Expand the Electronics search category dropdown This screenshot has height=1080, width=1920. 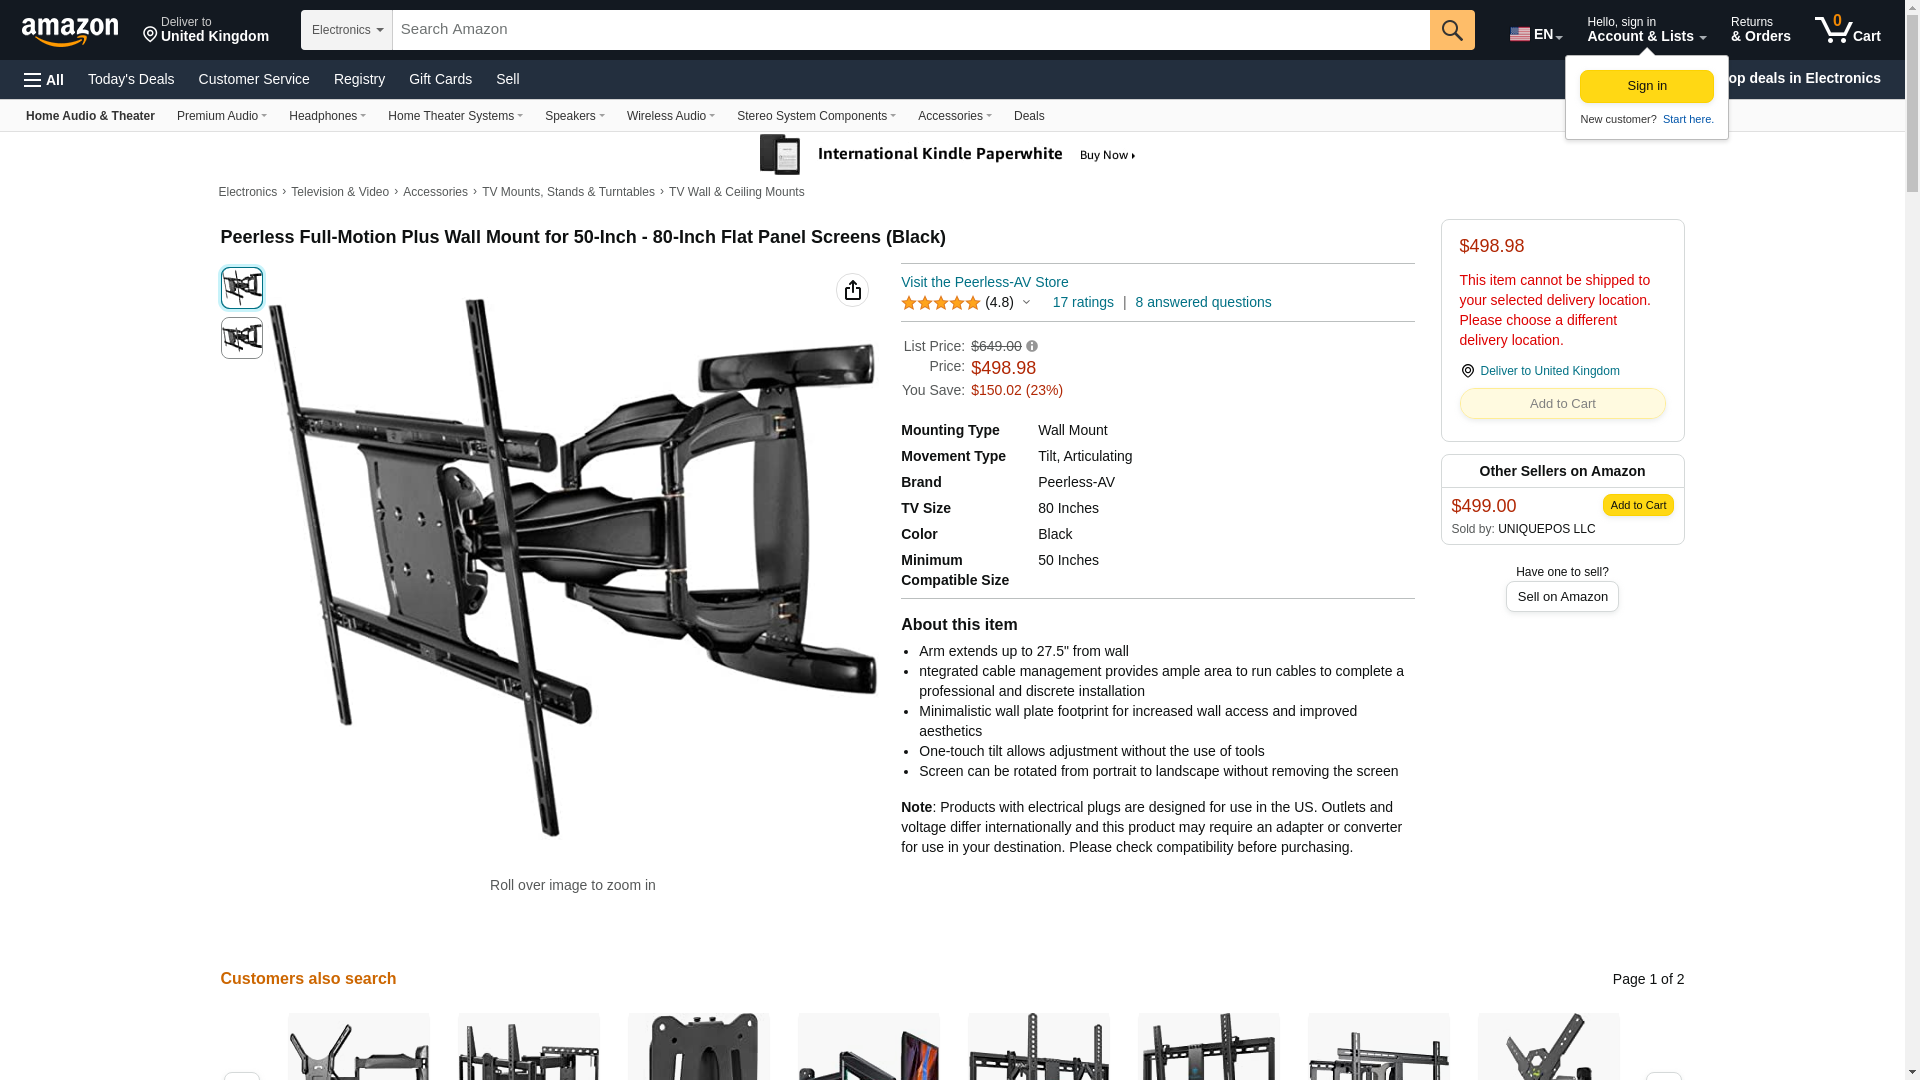click(x=347, y=30)
